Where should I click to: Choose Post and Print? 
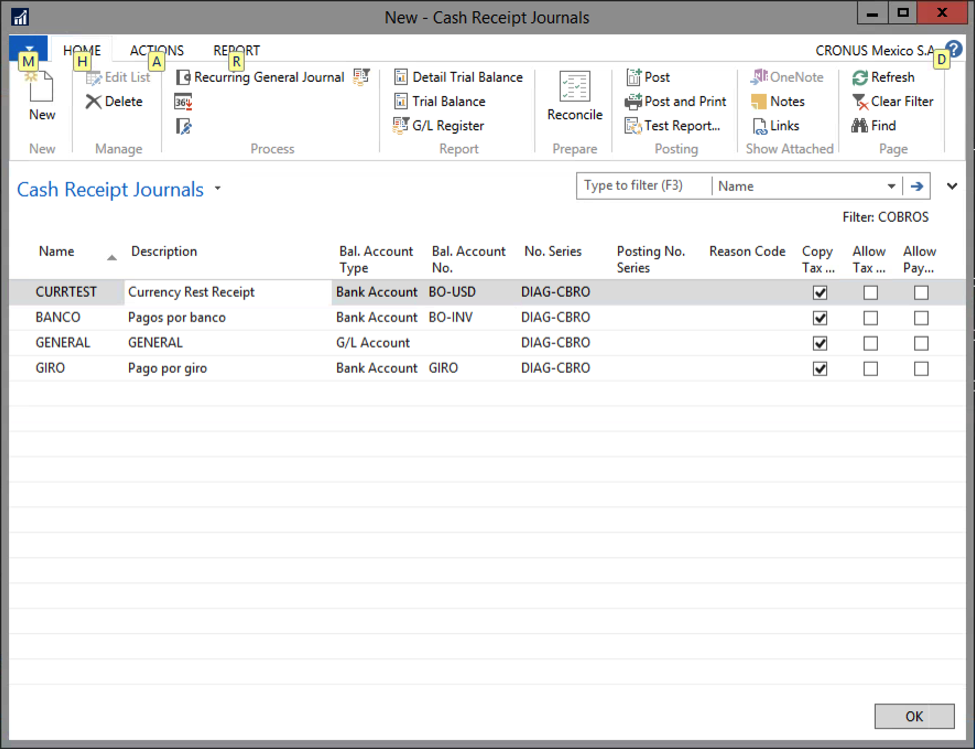pyautogui.click(x=675, y=101)
